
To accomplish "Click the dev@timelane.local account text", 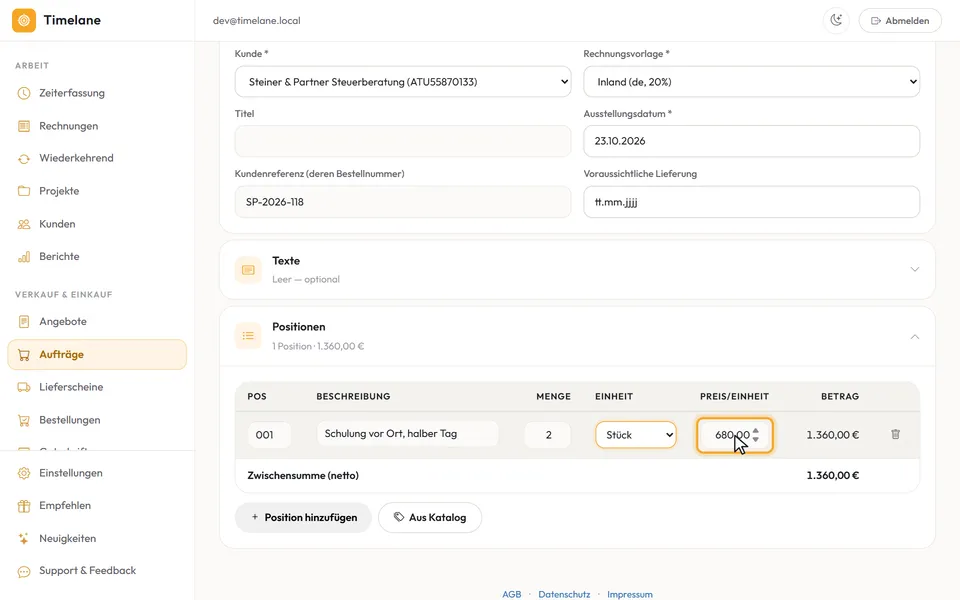I will (x=257, y=20).
